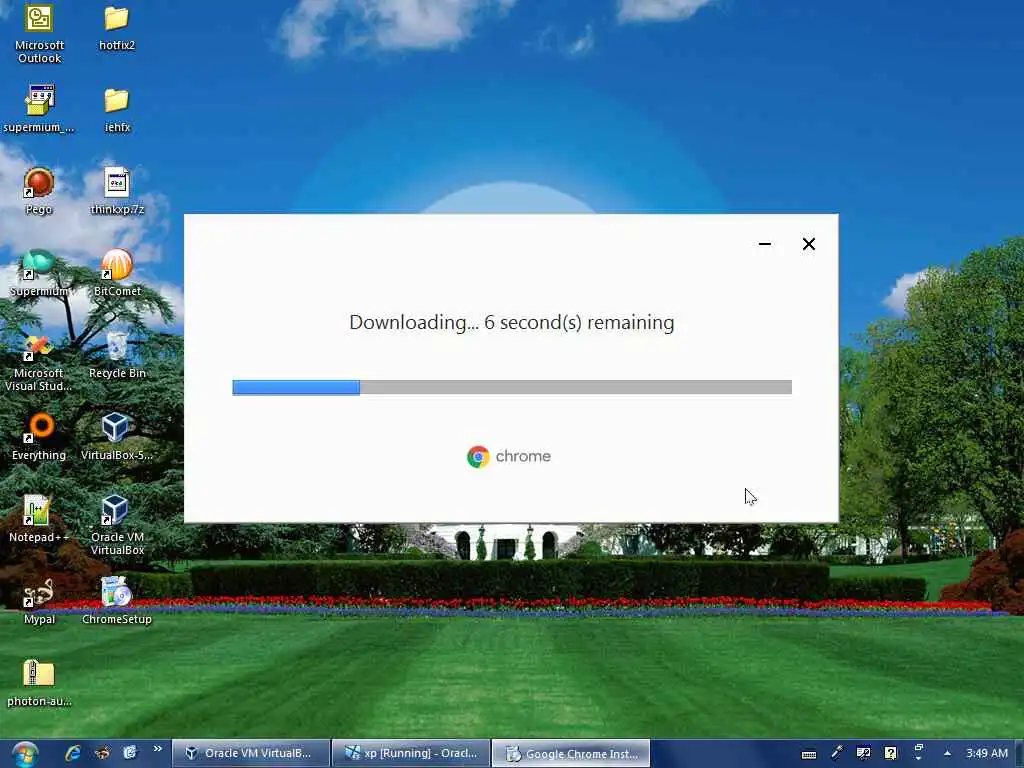The height and width of the screenshot is (768, 1024).
Task: Select the Pego shortcut icon
Action: pos(39,191)
